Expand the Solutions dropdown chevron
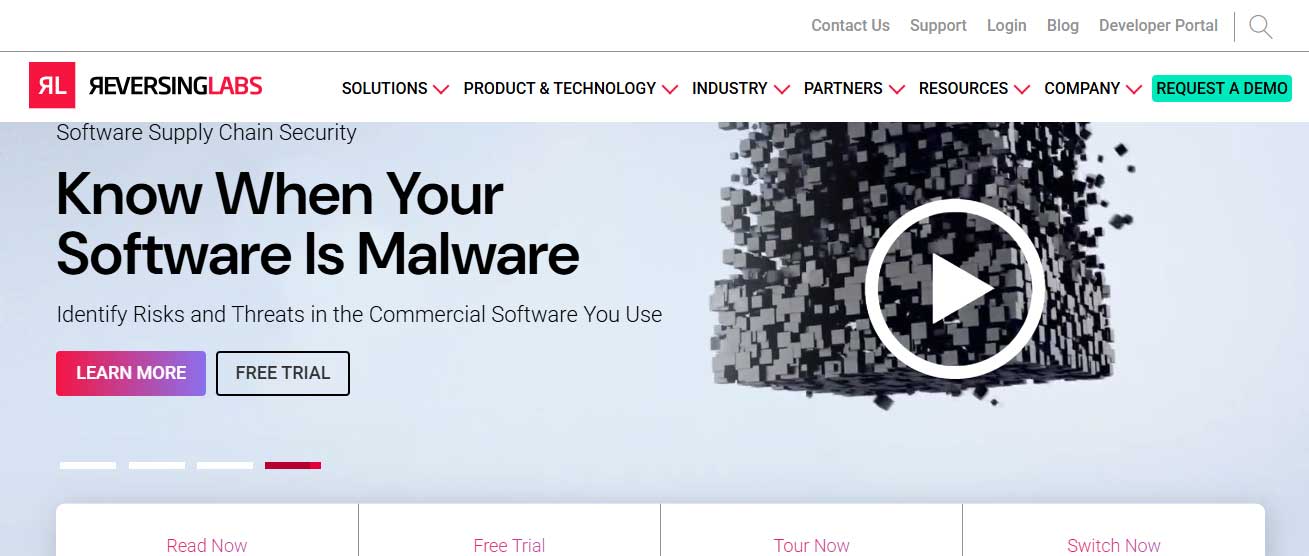The image size is (1309, 556). (x=441, y=89)
